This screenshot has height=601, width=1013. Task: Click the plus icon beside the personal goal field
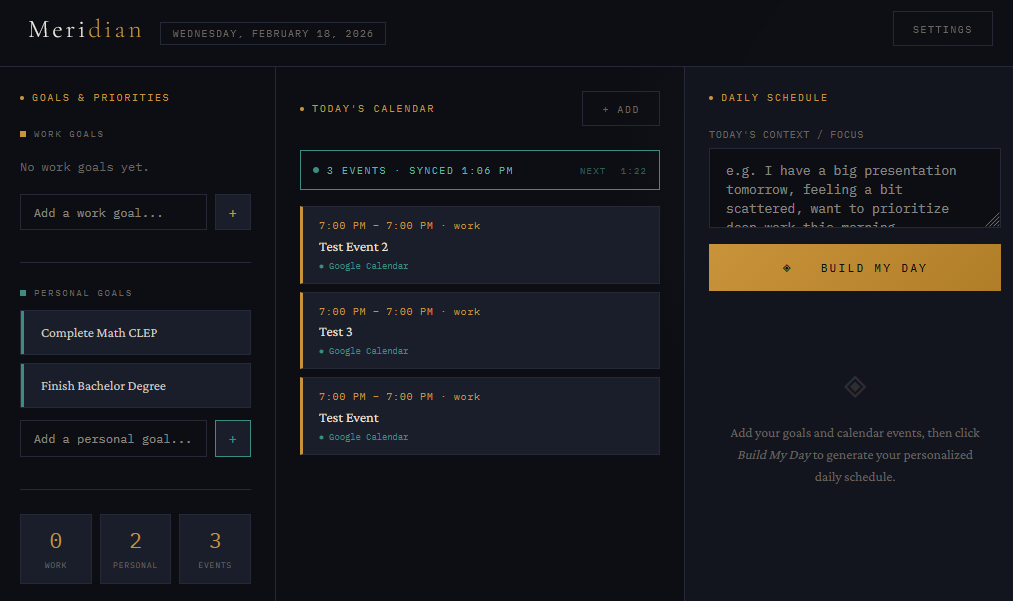[x=232, y=438]
